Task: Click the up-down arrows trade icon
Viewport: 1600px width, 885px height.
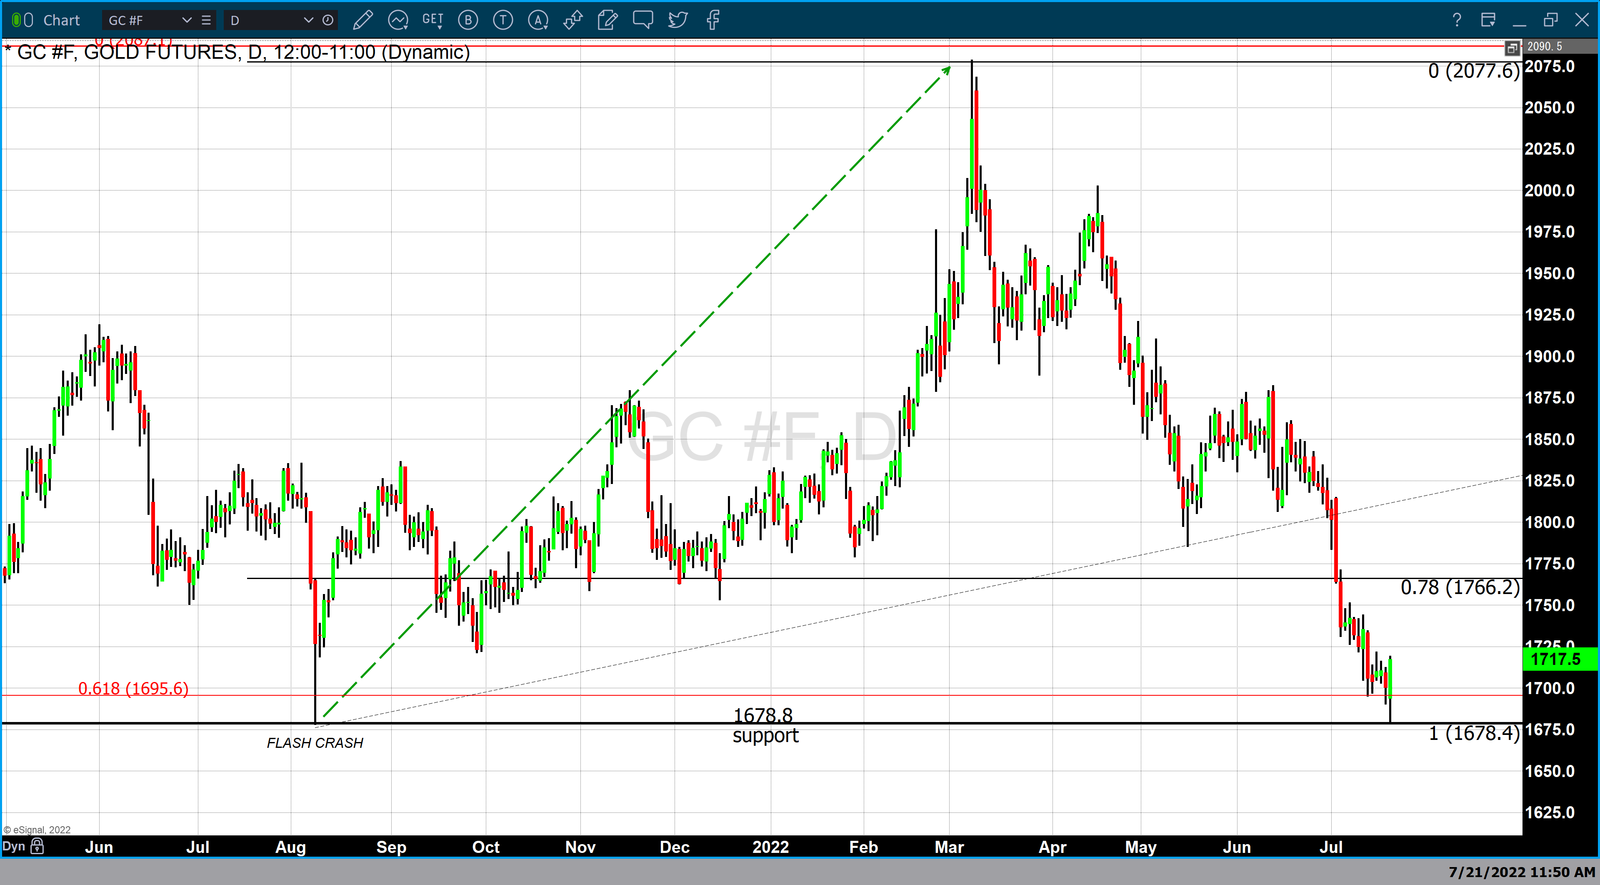Action: (573, 20)
